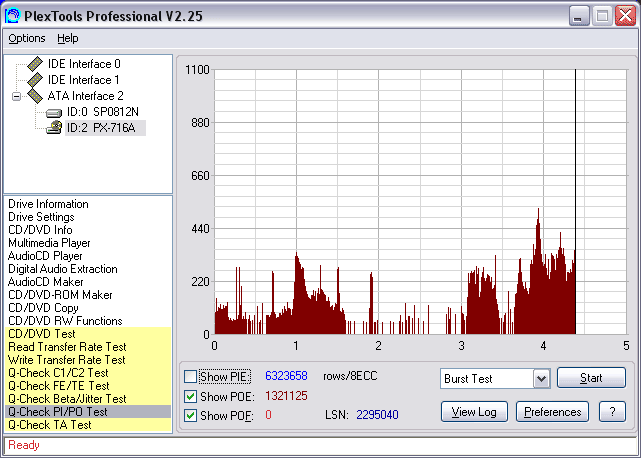Click the View Log button
Viewport: 641px width, 458px height.
point(474,411)
